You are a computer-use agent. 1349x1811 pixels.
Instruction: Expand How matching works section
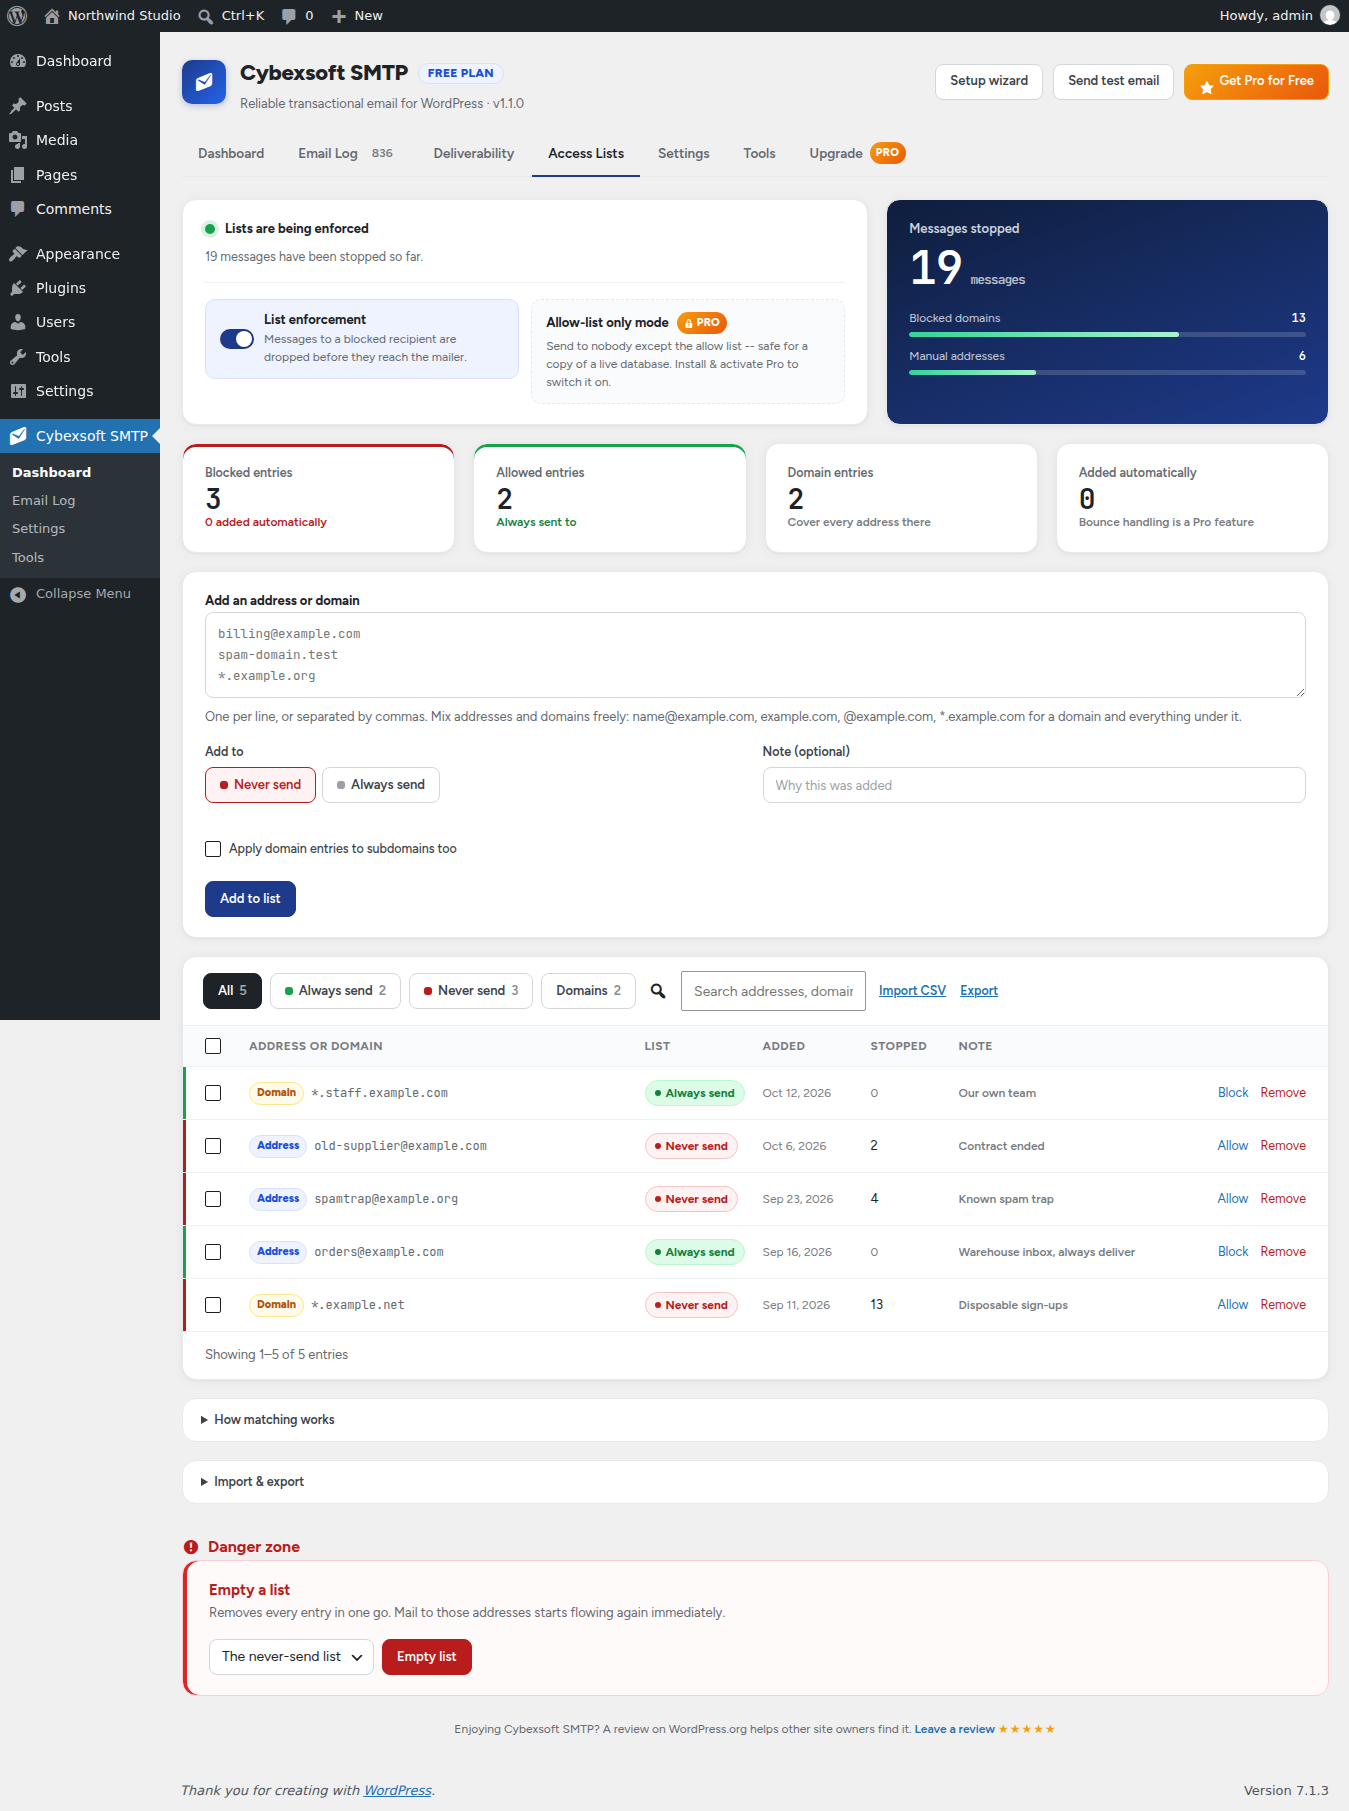(755, 1420)
